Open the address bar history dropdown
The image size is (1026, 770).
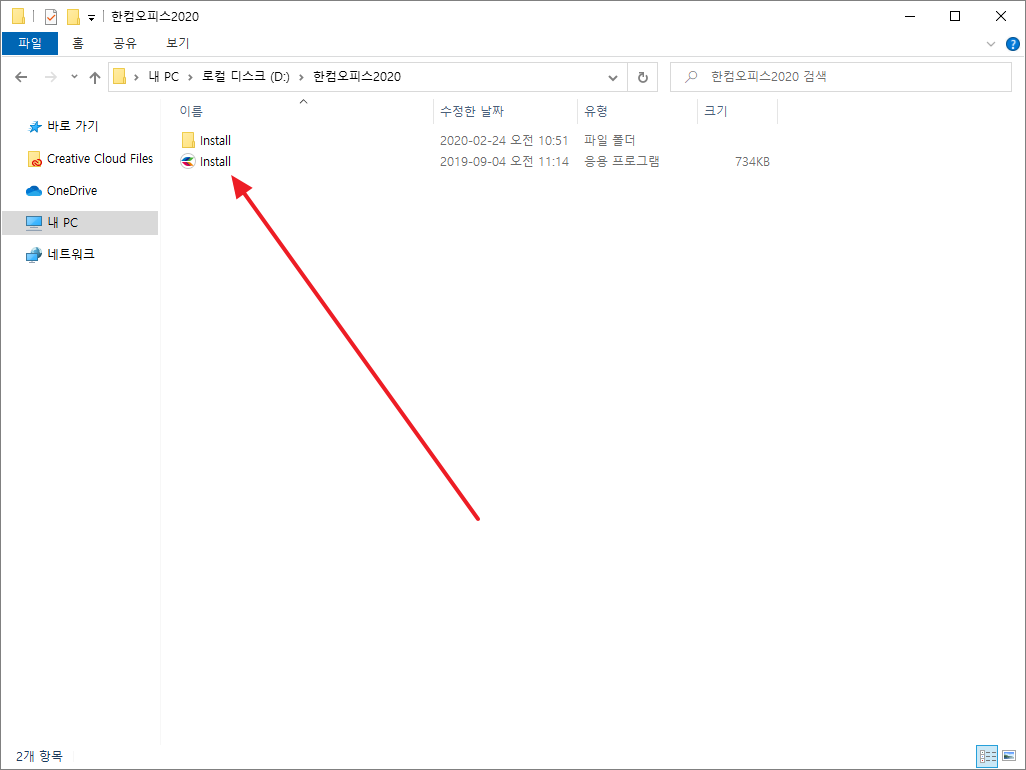[x=614, y=77]
